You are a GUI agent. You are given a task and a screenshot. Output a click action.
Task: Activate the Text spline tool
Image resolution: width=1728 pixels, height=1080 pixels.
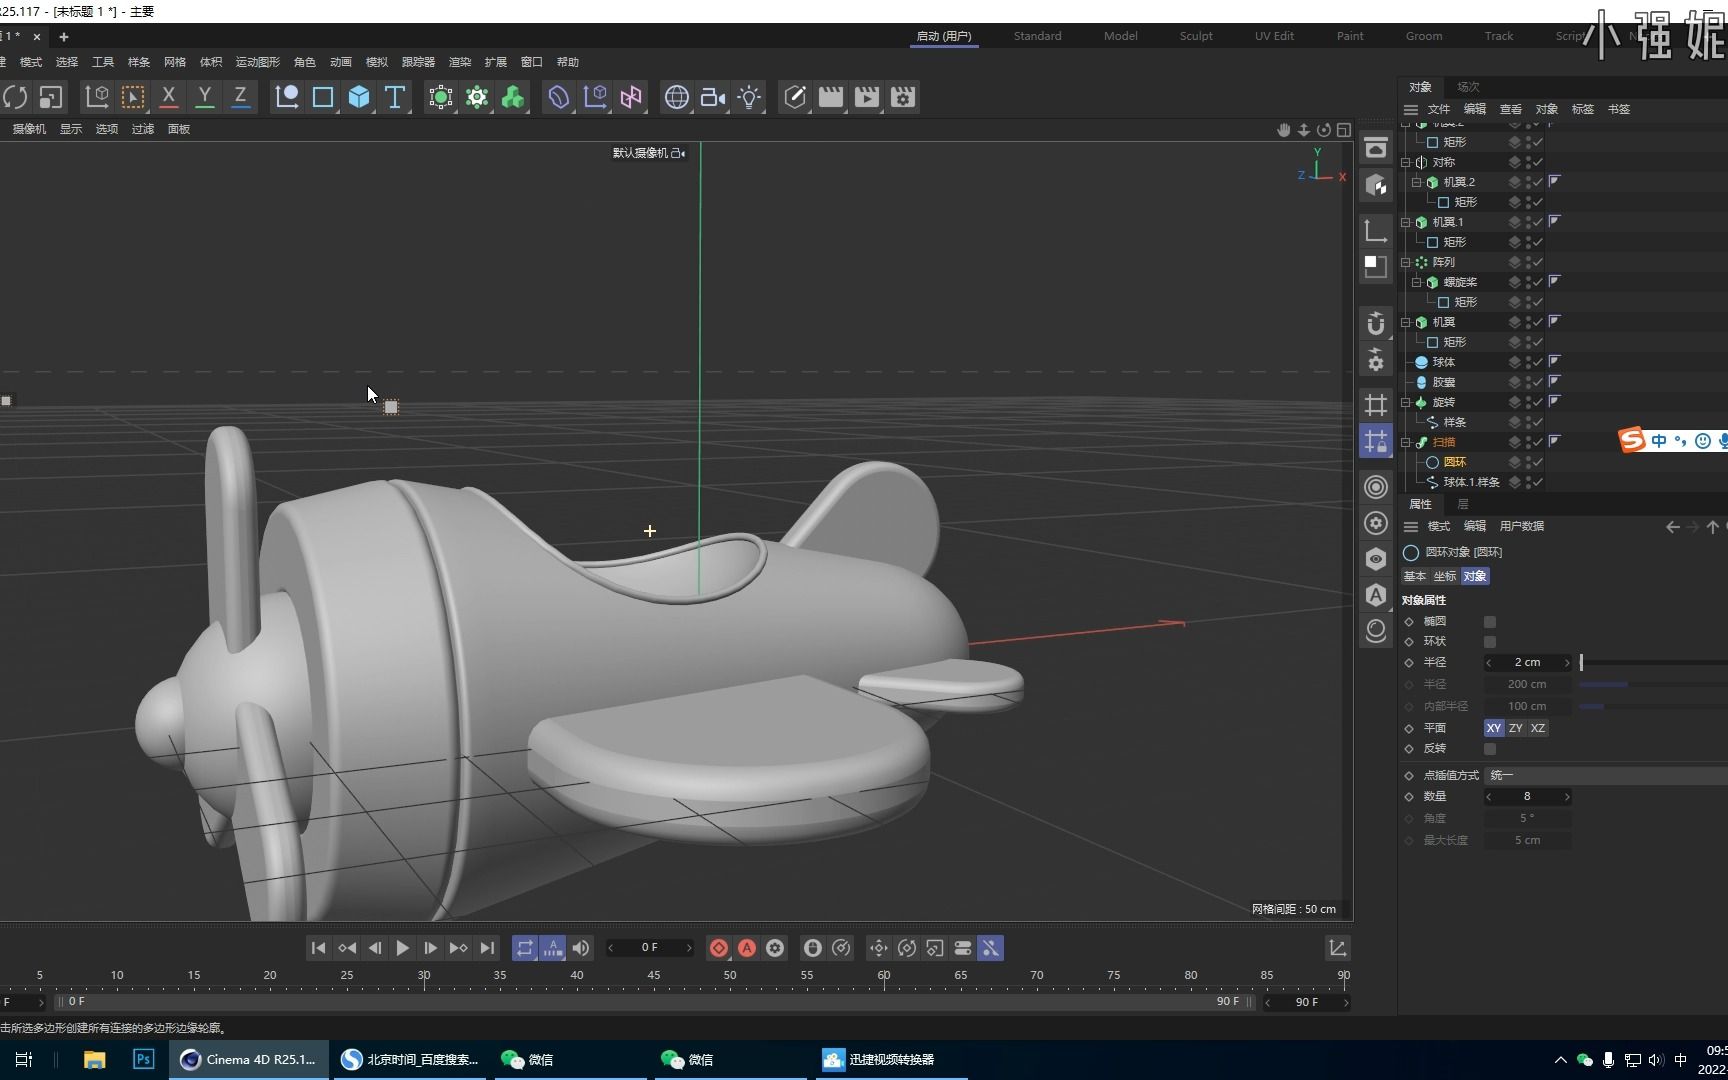coord(394,97)
